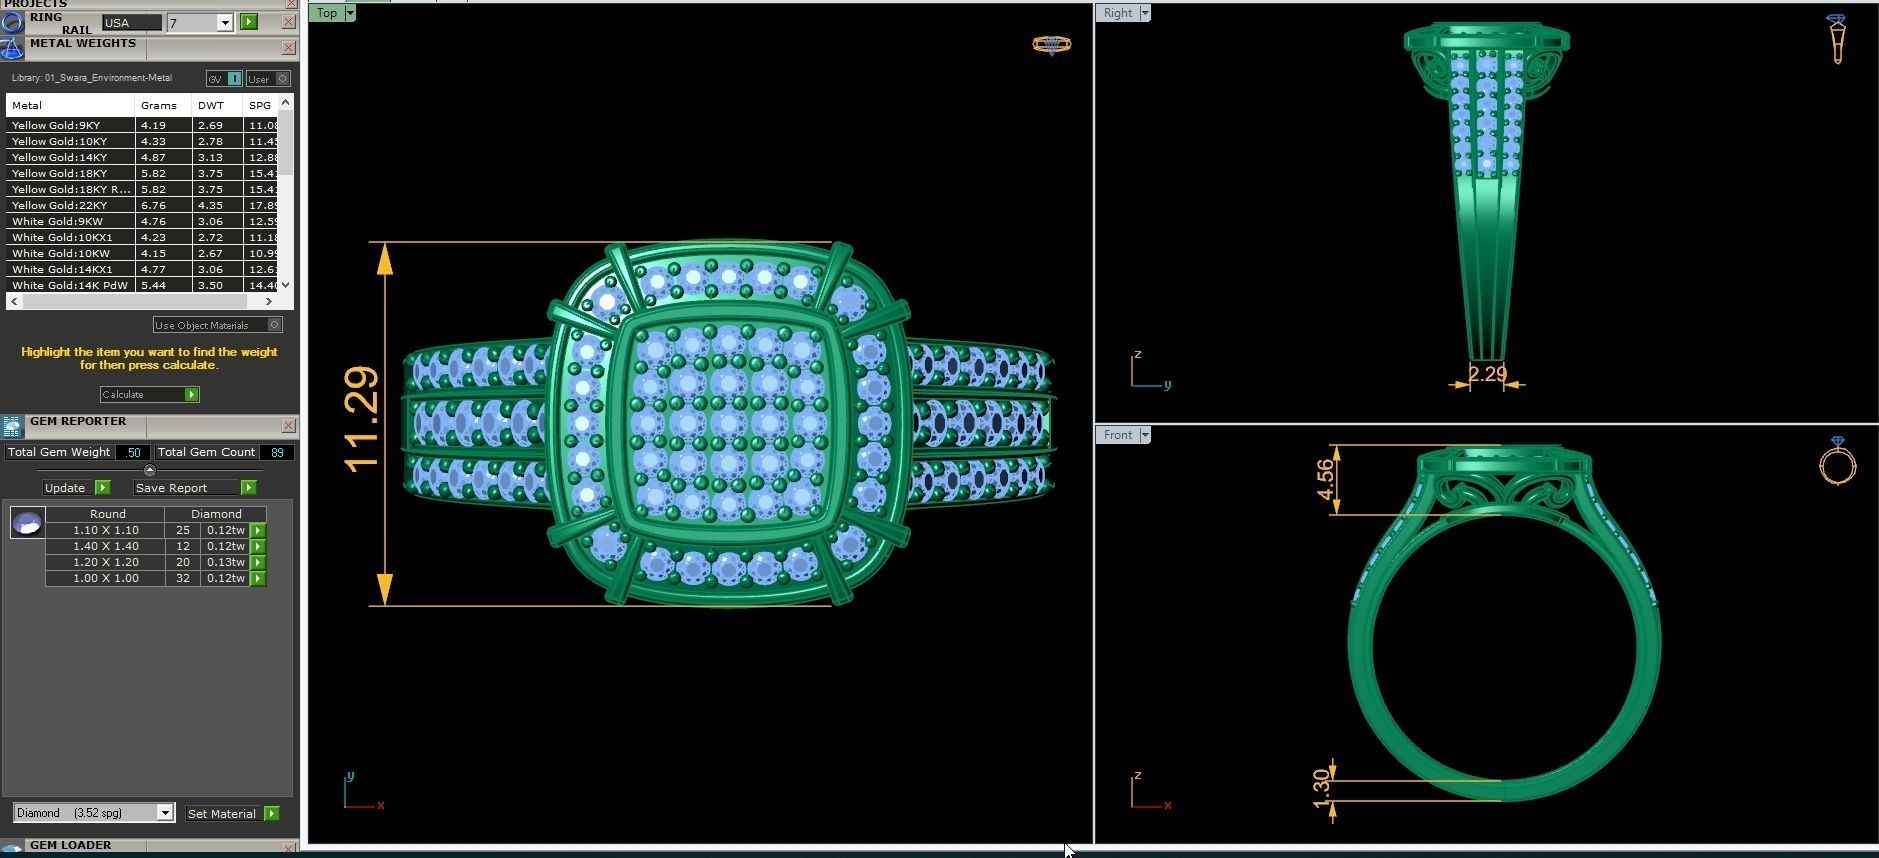Click scroll down arrow of metal list
Viewport: 1879px width, 858px height.
pos(286,285)
